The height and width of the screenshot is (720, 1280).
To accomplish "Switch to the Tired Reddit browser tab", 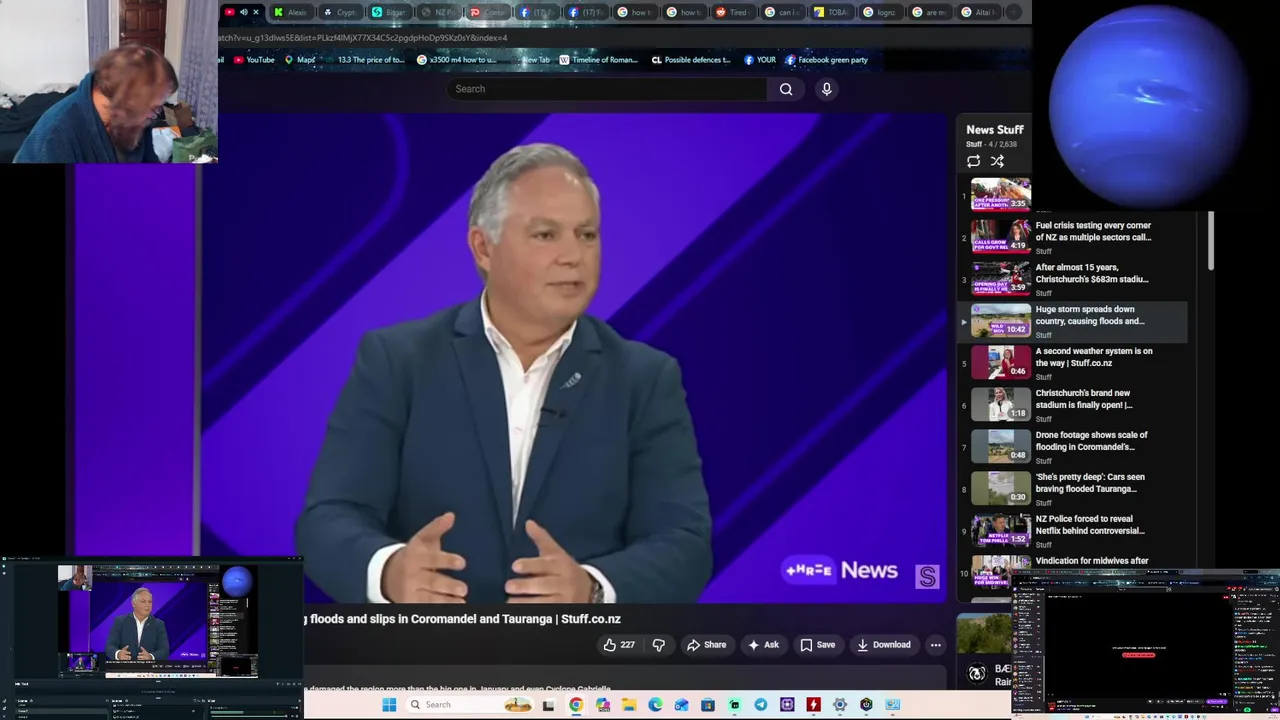I will pyautogui.click(x=732, y=12).
